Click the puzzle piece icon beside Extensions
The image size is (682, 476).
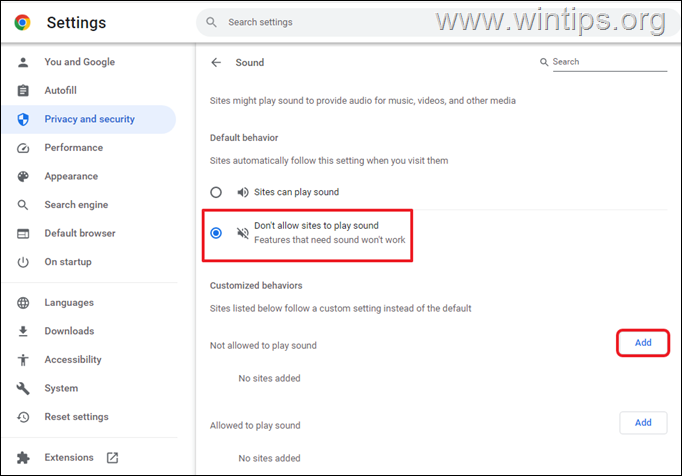click(x=23, y=458)
